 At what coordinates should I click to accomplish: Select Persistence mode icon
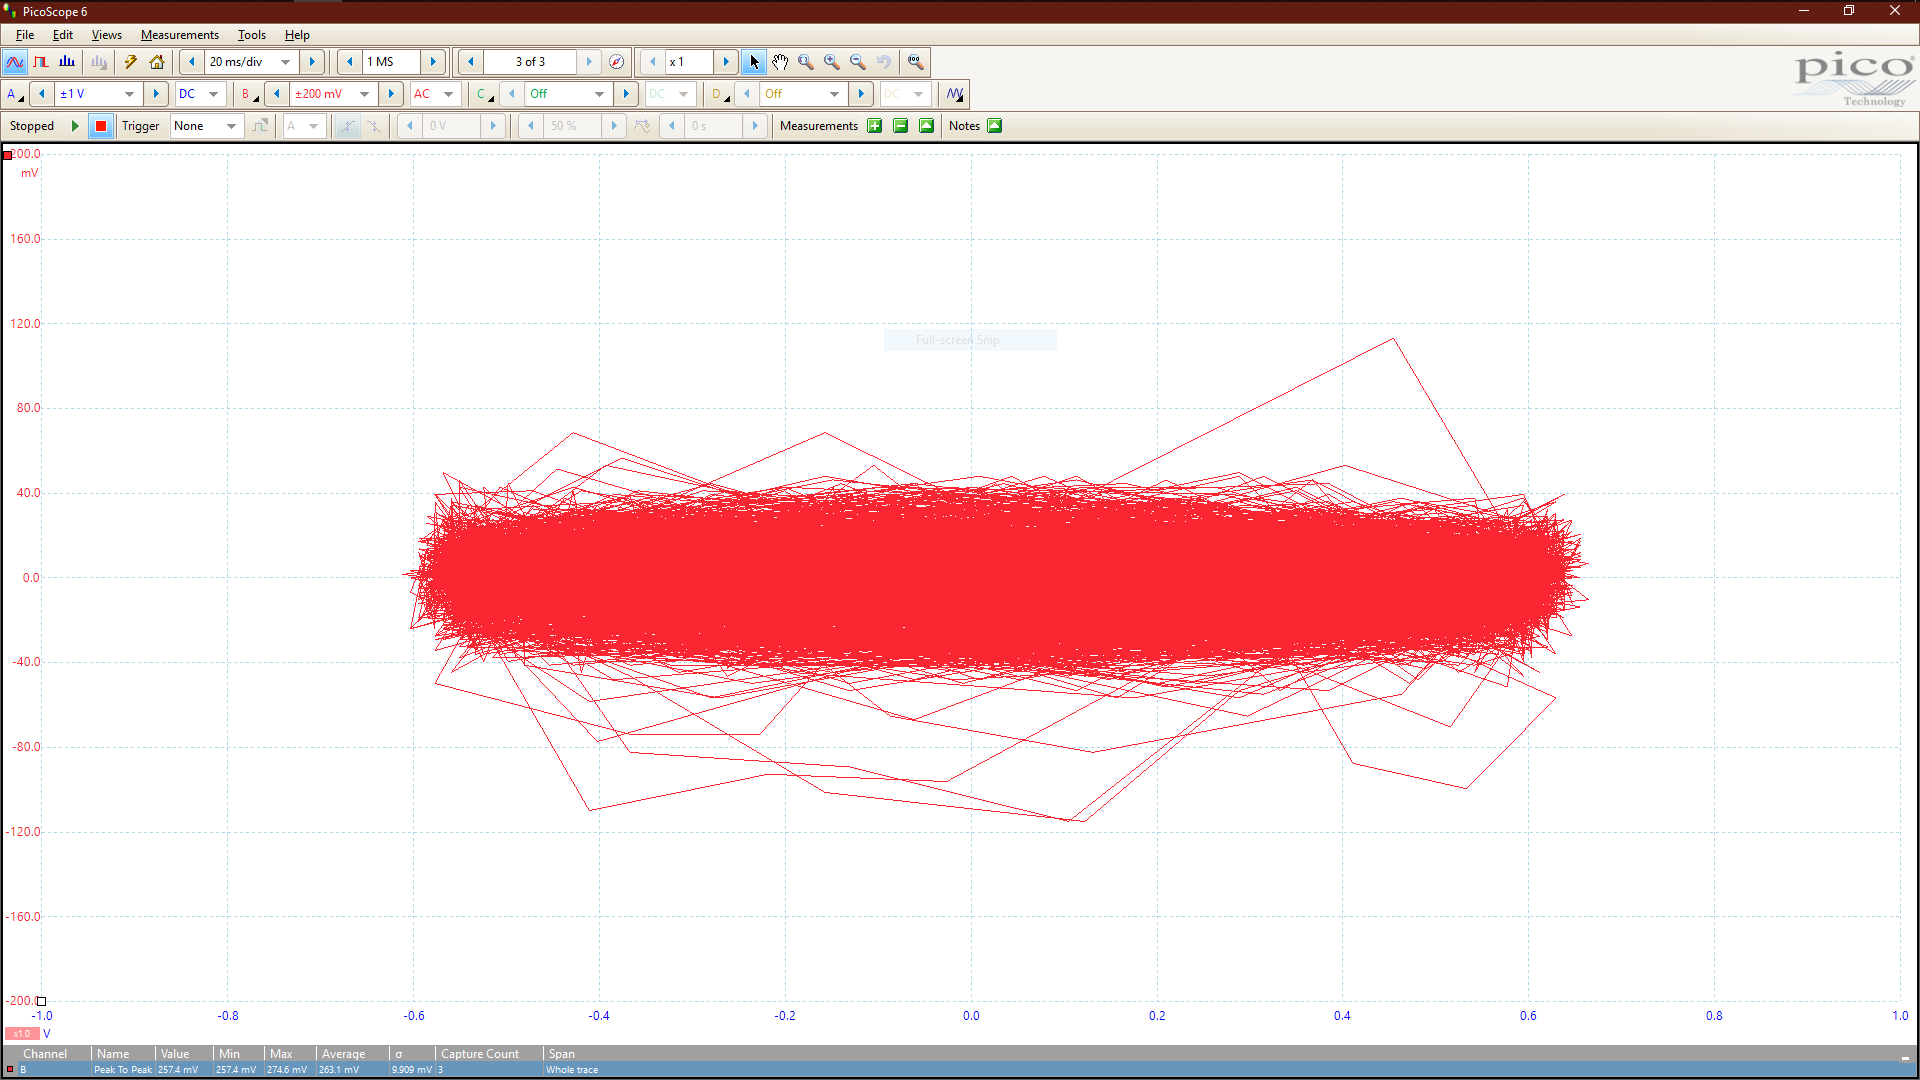(41, 62)
